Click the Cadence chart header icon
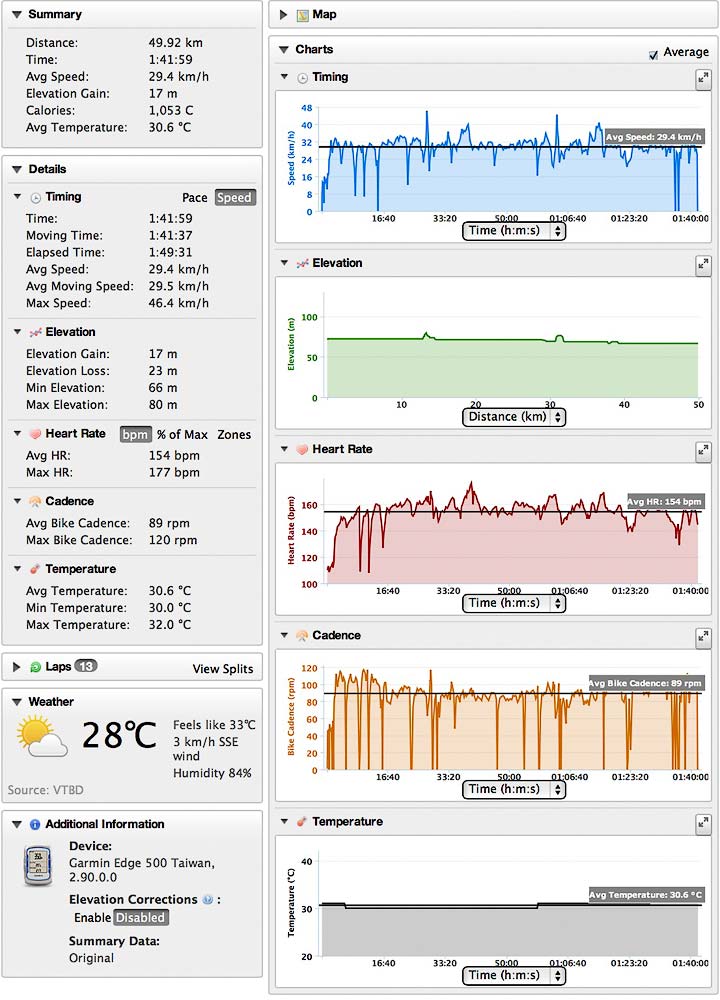 pyautogui.click(x=302, y=636)
